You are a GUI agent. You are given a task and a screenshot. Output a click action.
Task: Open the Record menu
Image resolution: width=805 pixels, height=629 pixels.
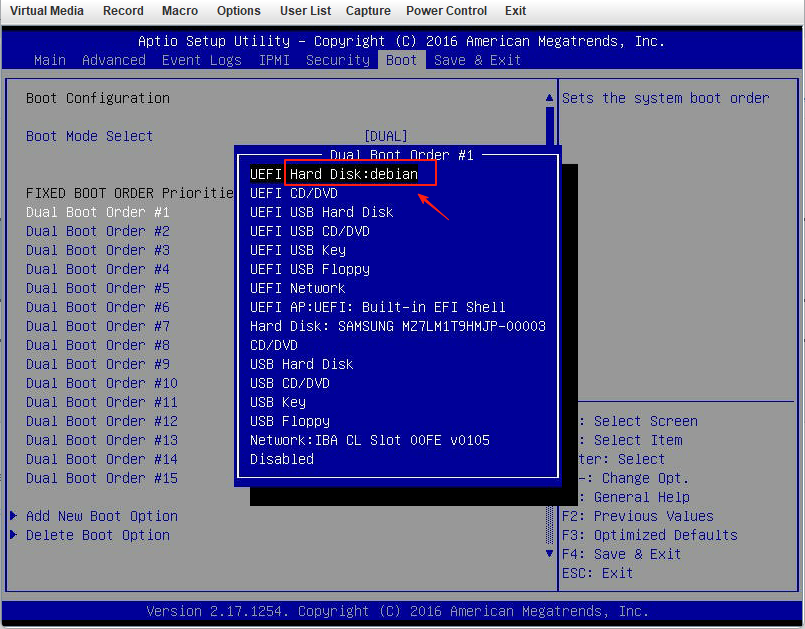point(123,11)
